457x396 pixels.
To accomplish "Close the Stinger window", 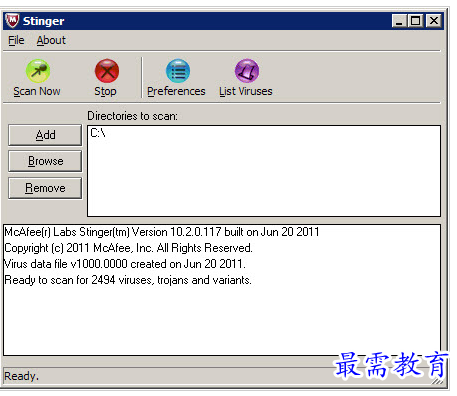I will click(x=434, y=21).
